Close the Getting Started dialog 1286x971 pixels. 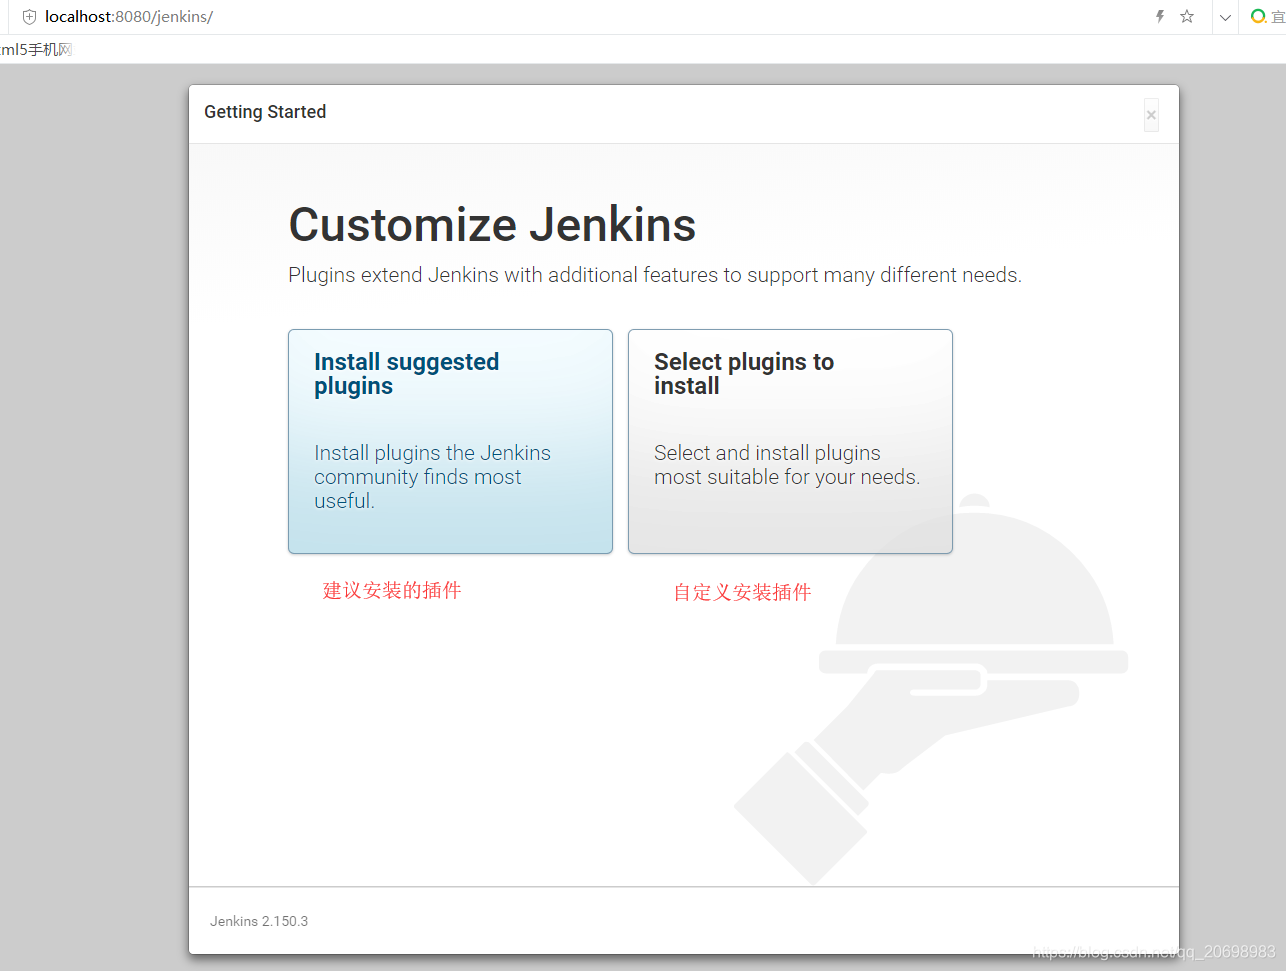click(x=1151, y=115)
